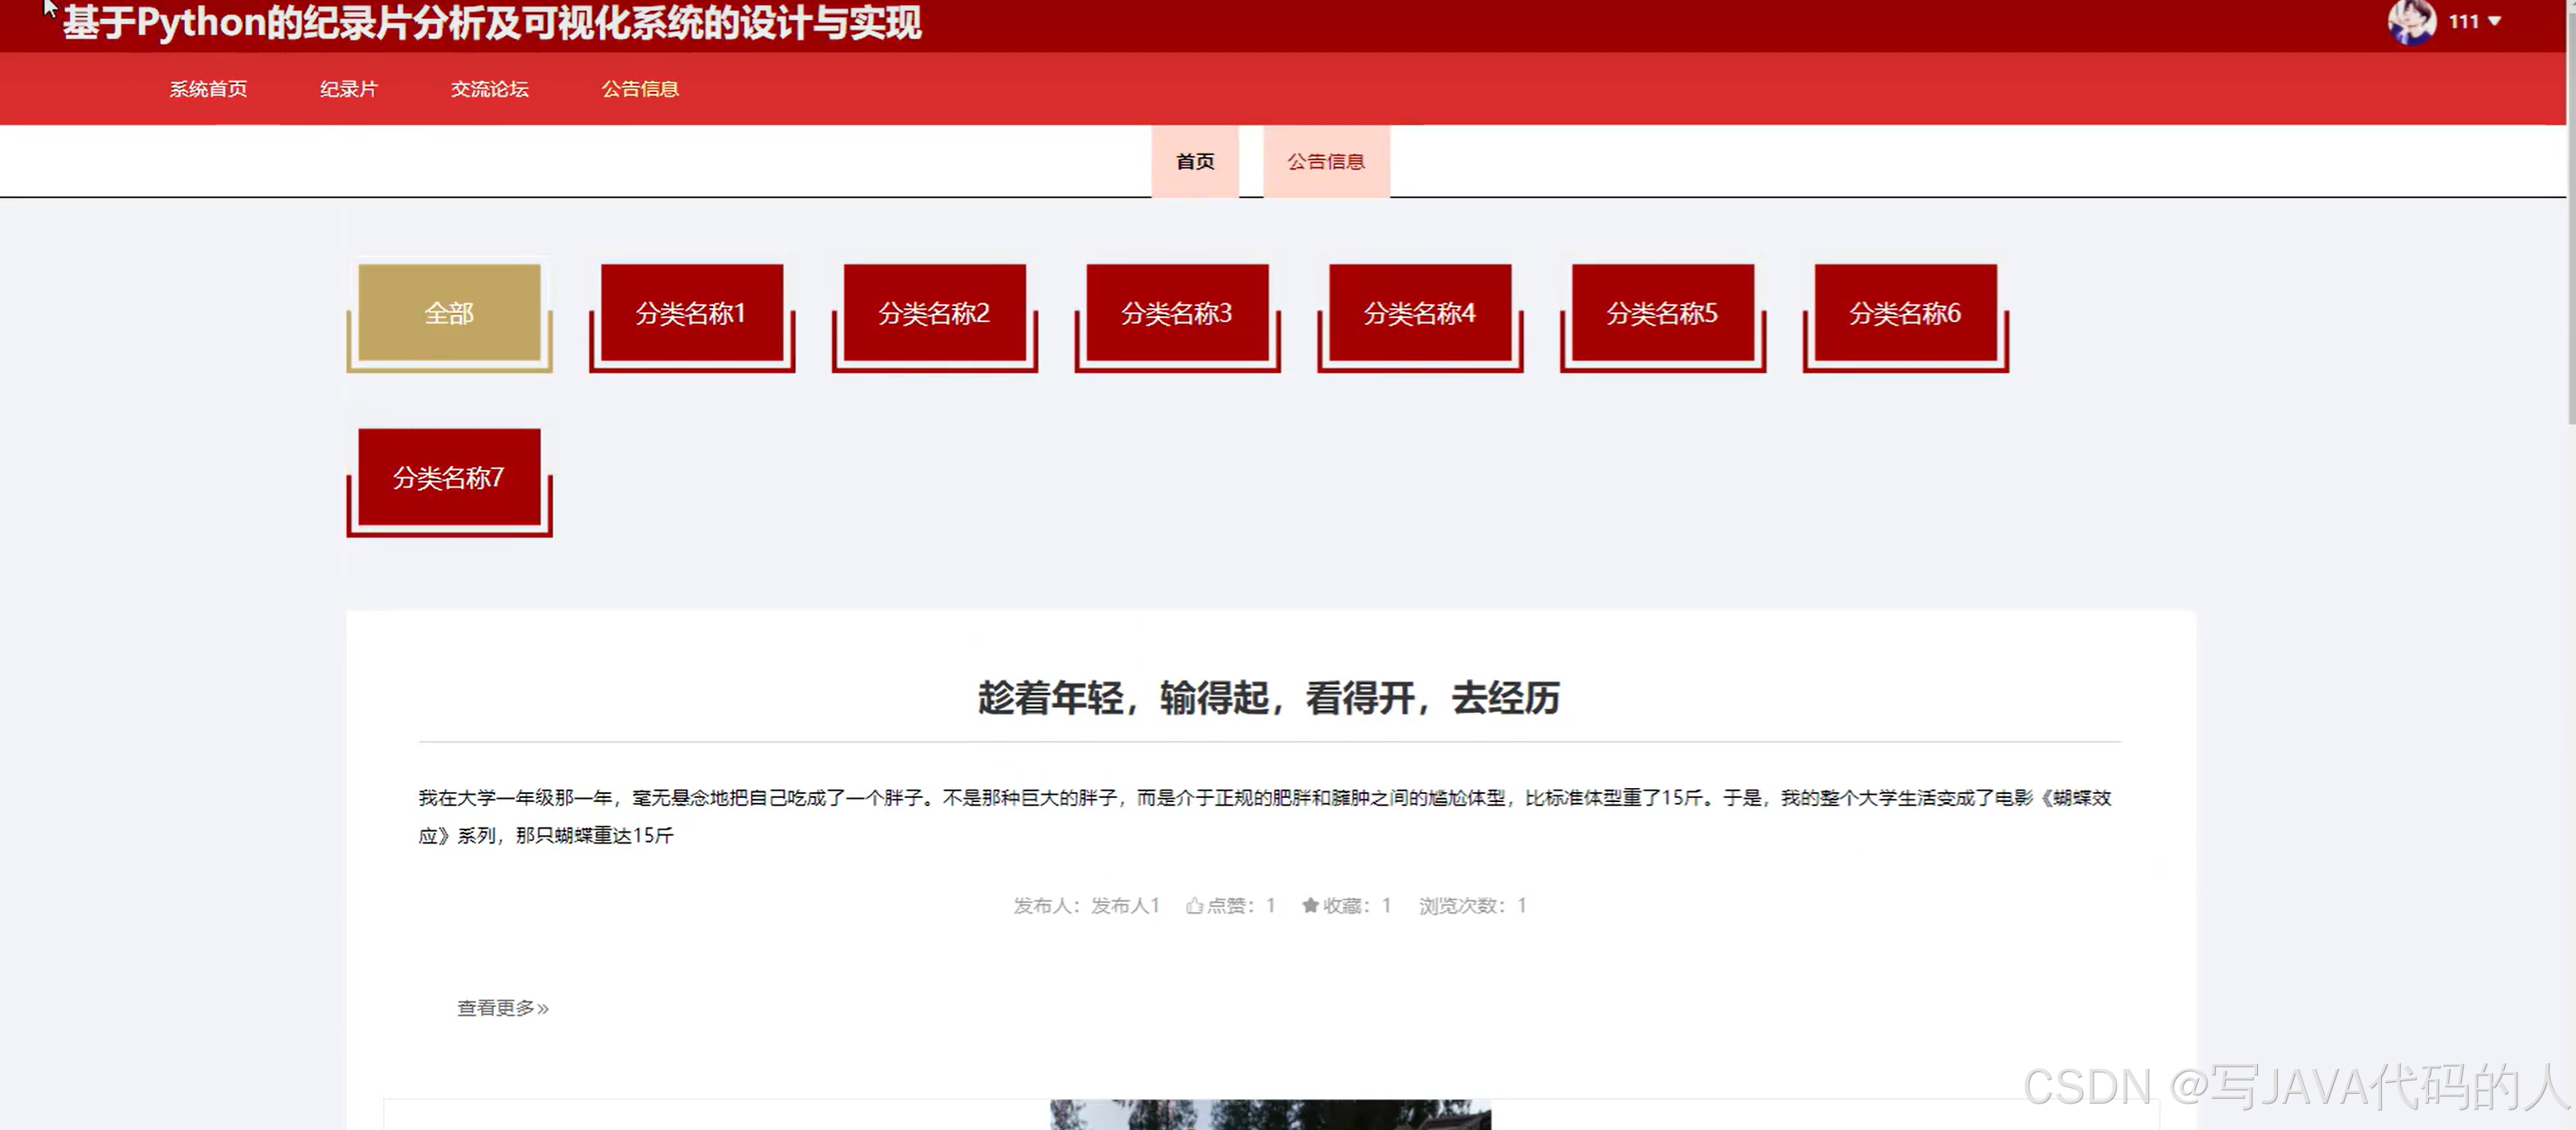Click the 首页 breadcrumb tab
2576x1130 pixels.
[x=1195, y=161]
